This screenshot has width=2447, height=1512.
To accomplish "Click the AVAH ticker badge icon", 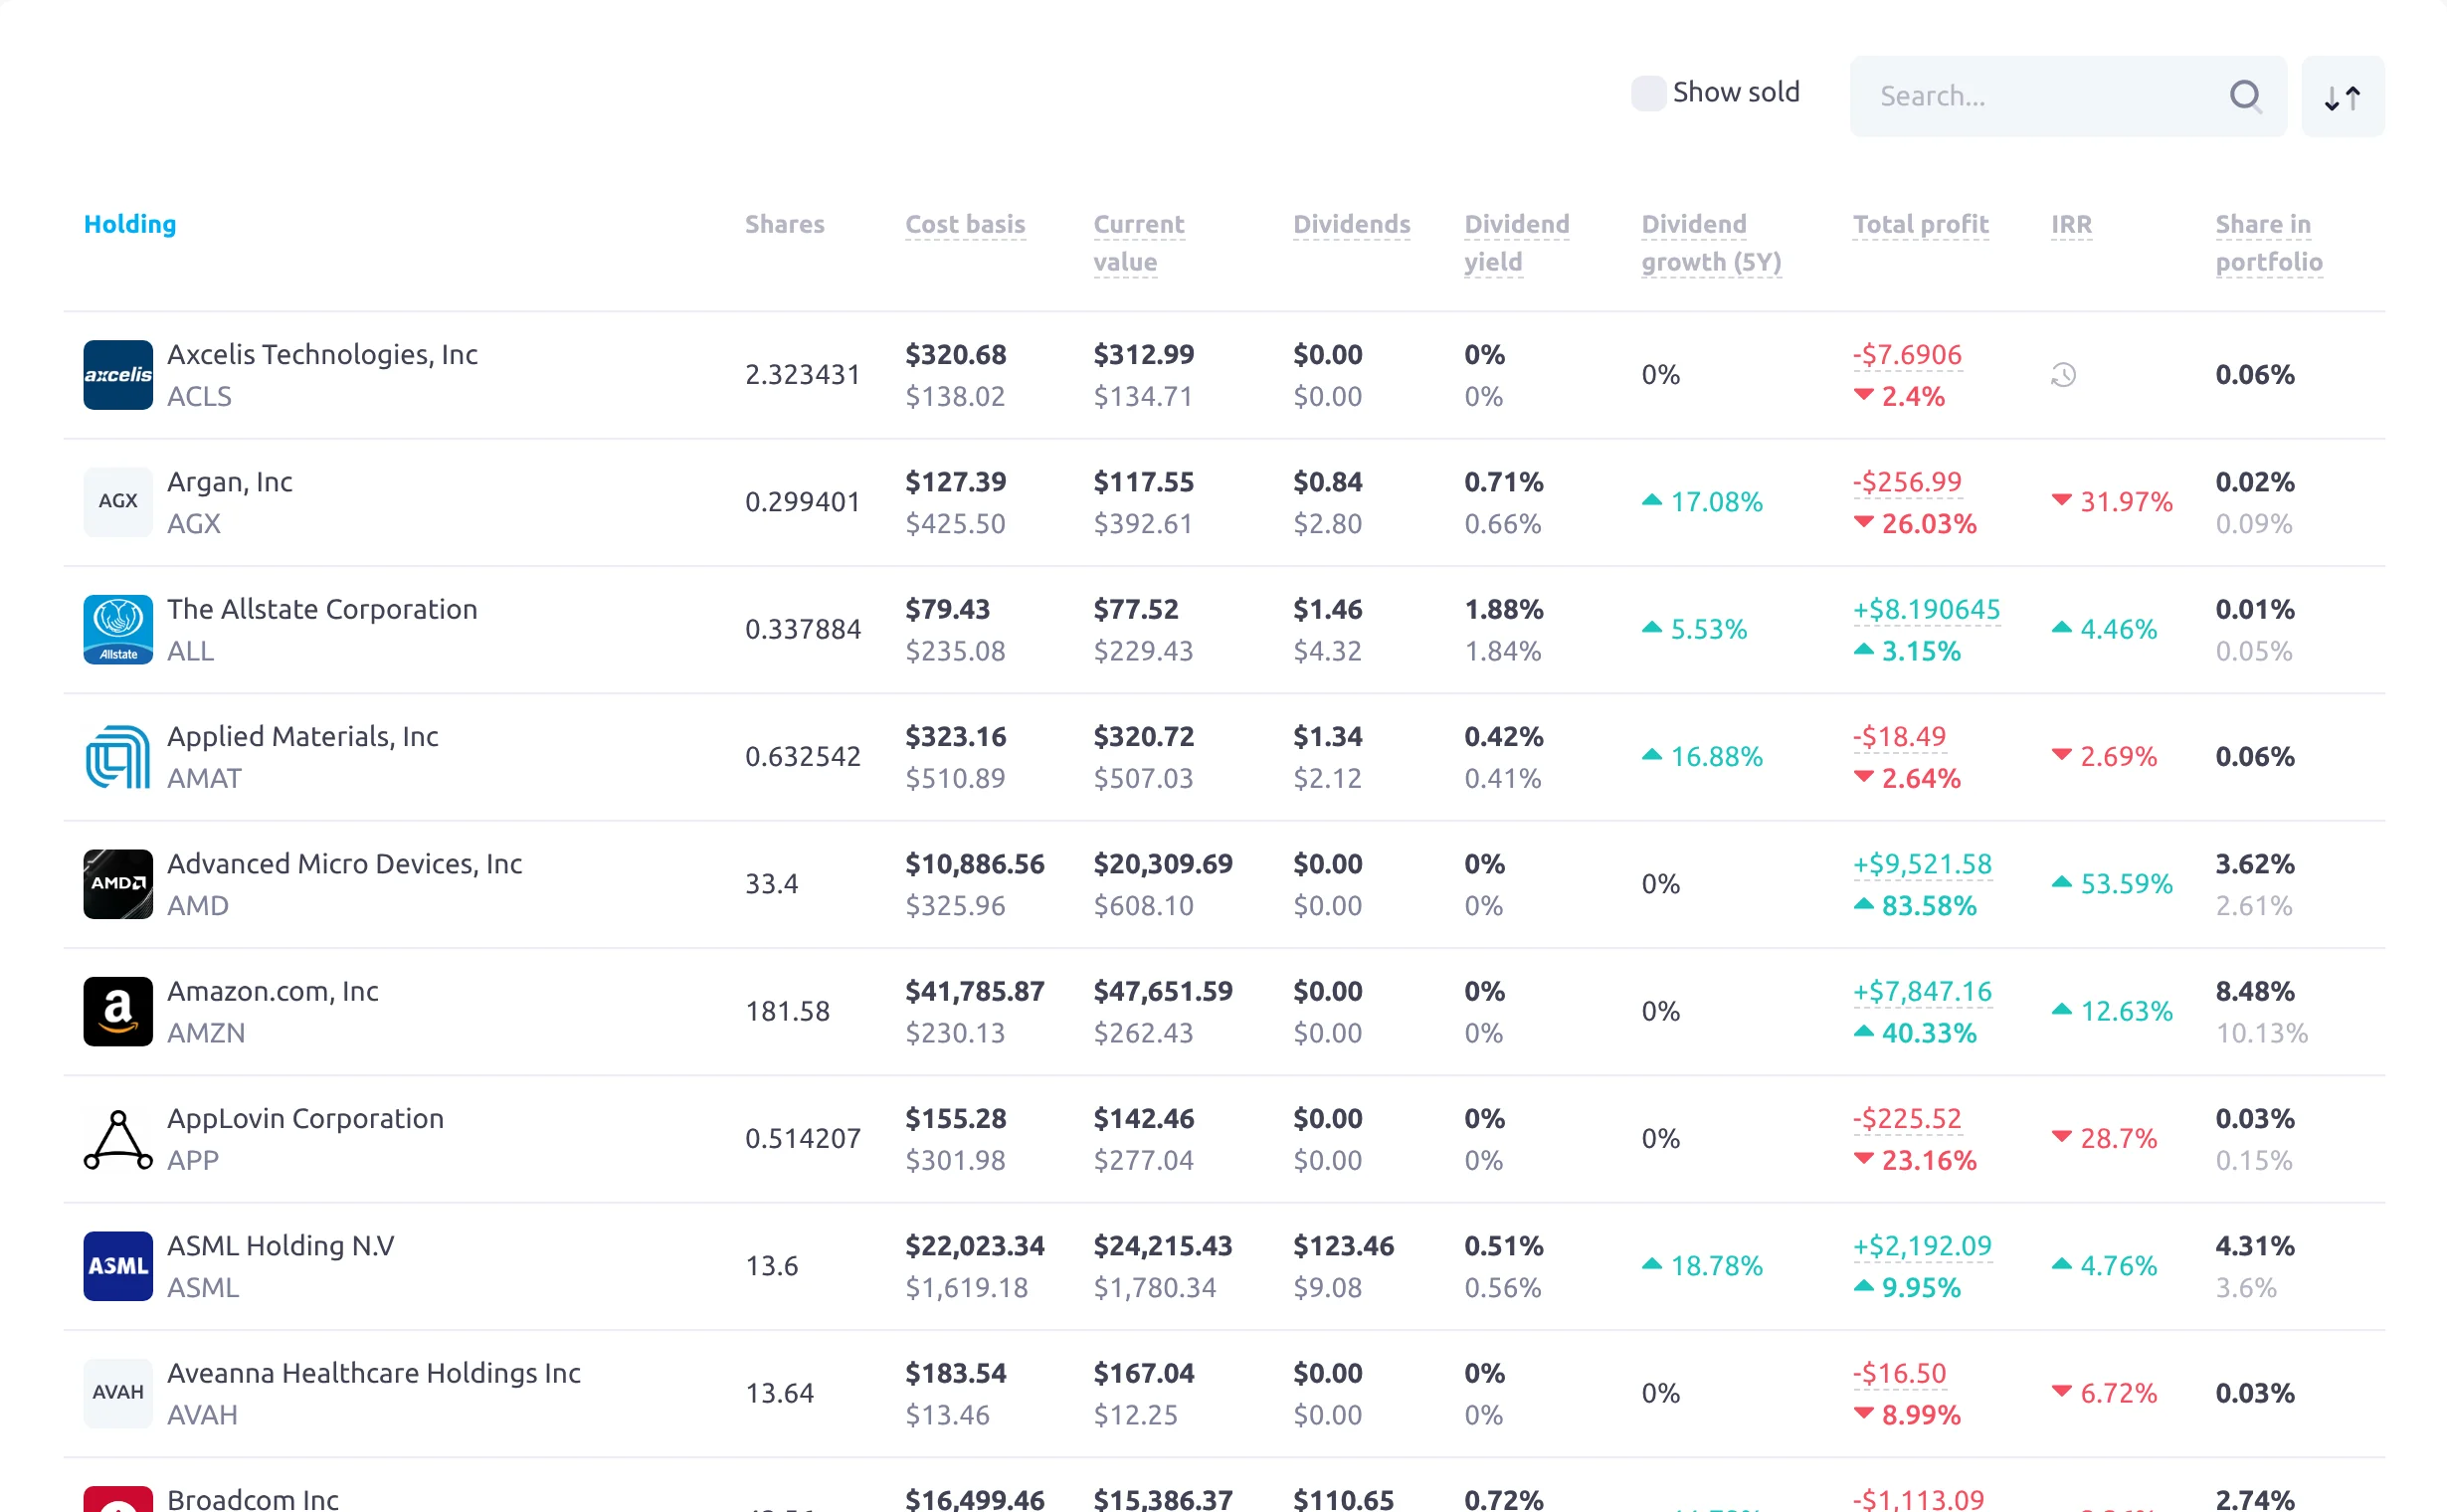I will (x=118, y=1393).
